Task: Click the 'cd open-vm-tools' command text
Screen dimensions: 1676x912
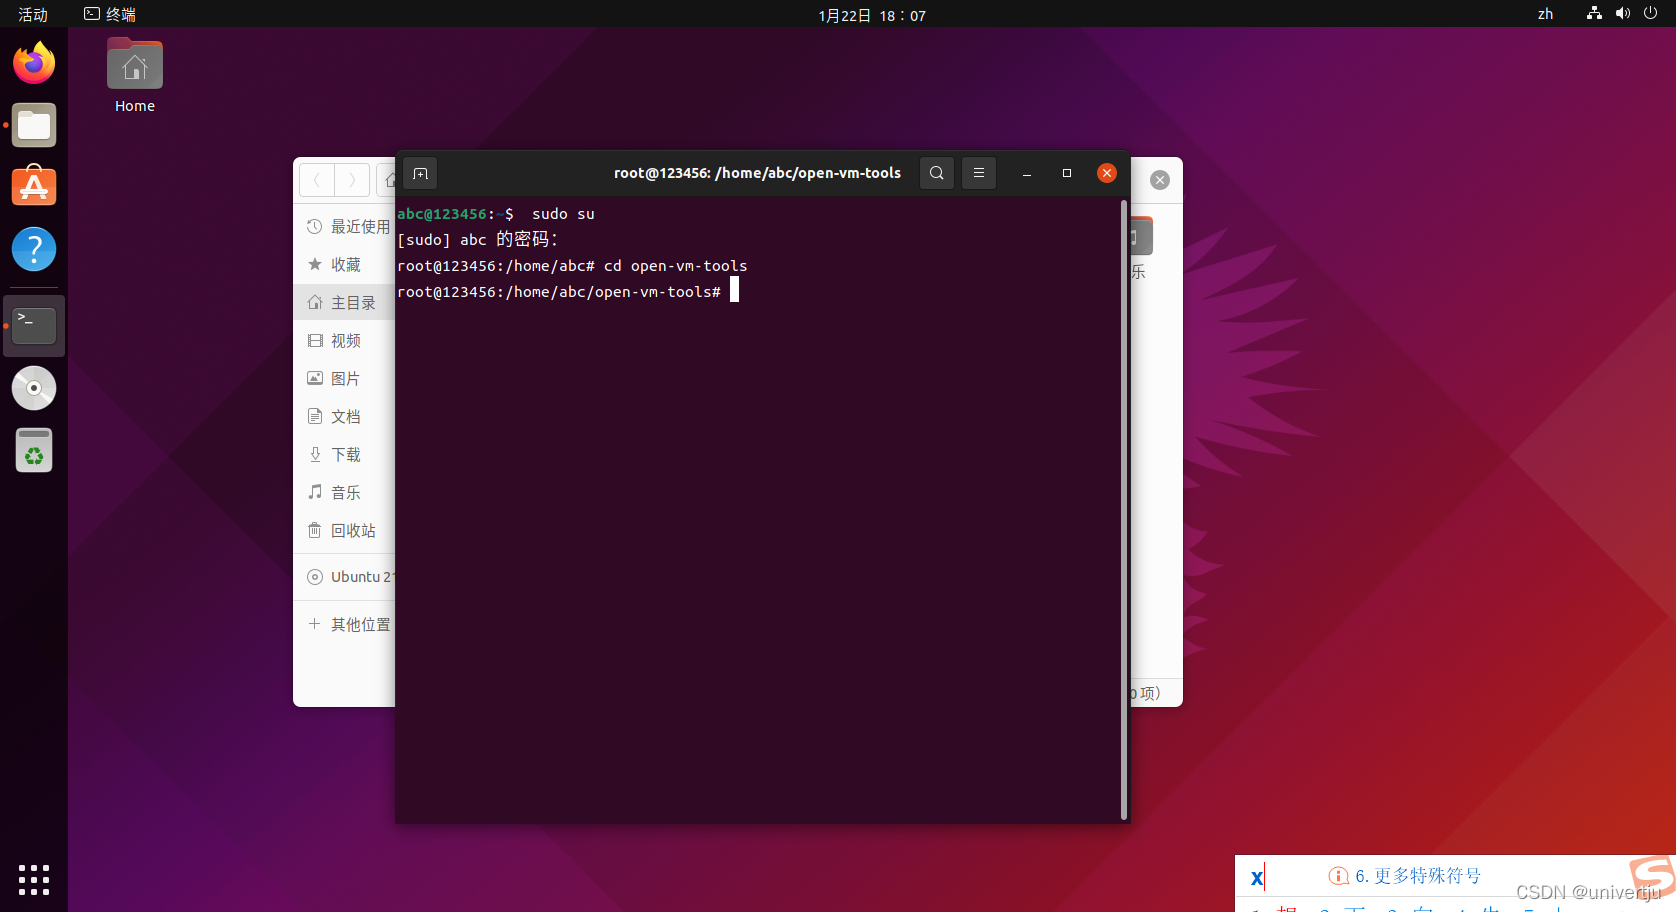Action: (676, 266)
